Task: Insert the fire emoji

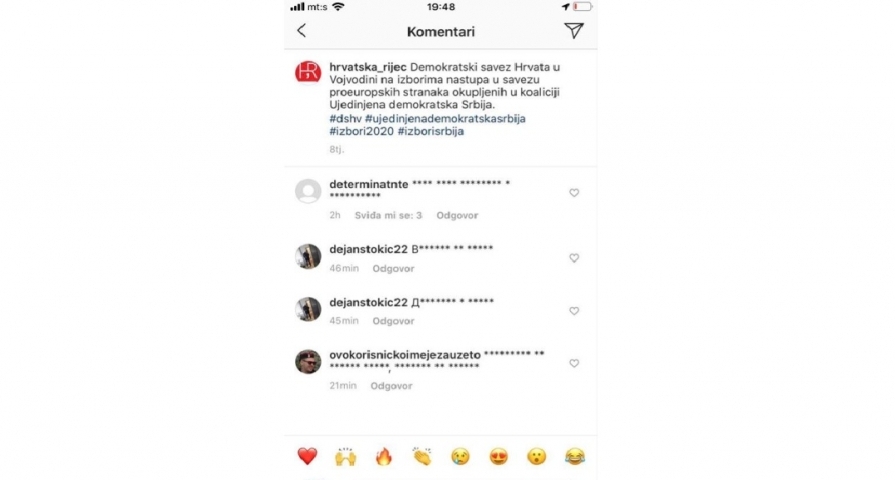Action: tap(384, 456)
